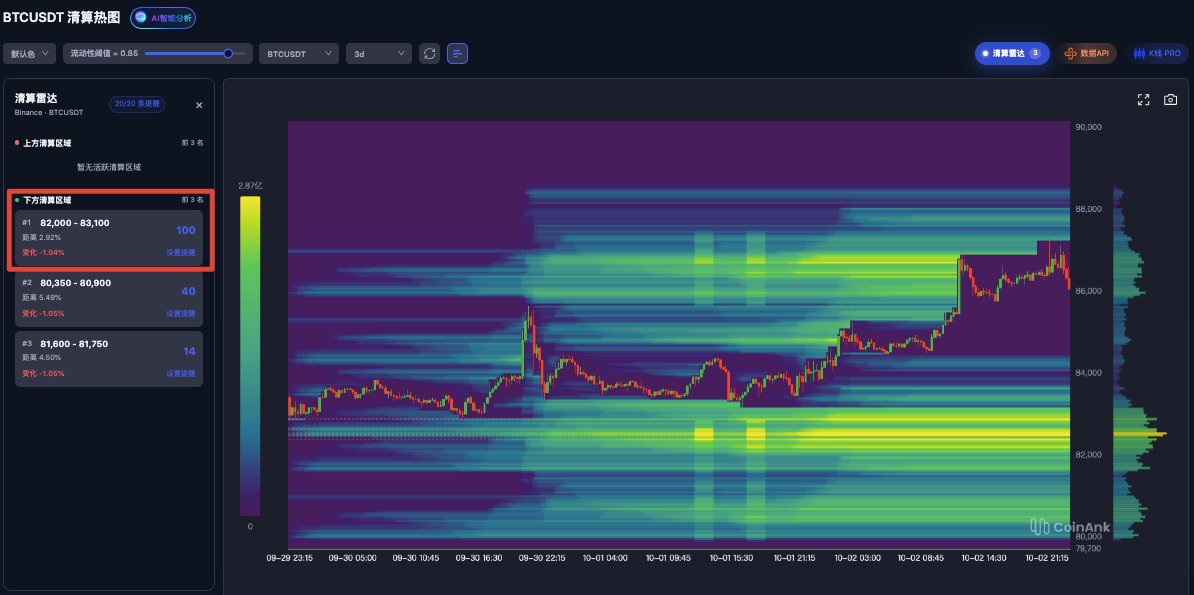
Task: Click the 流动性阈值 slider handle
Action: 228,53
